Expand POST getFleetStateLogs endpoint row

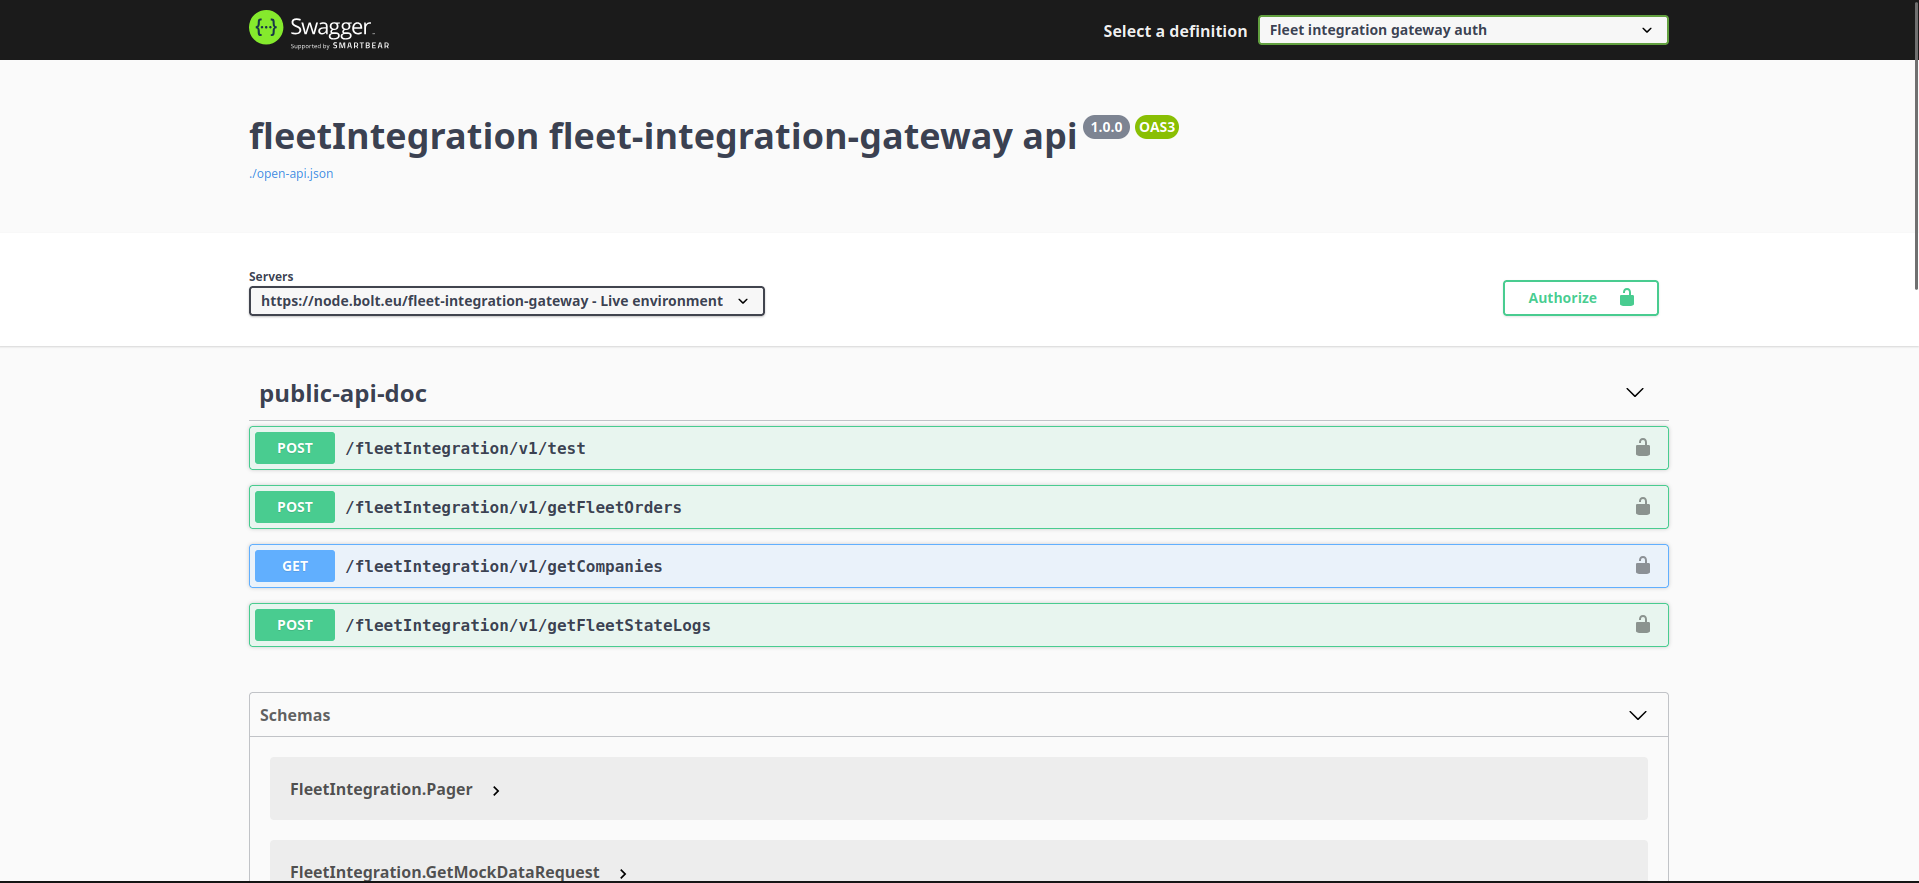click(527, 625)
